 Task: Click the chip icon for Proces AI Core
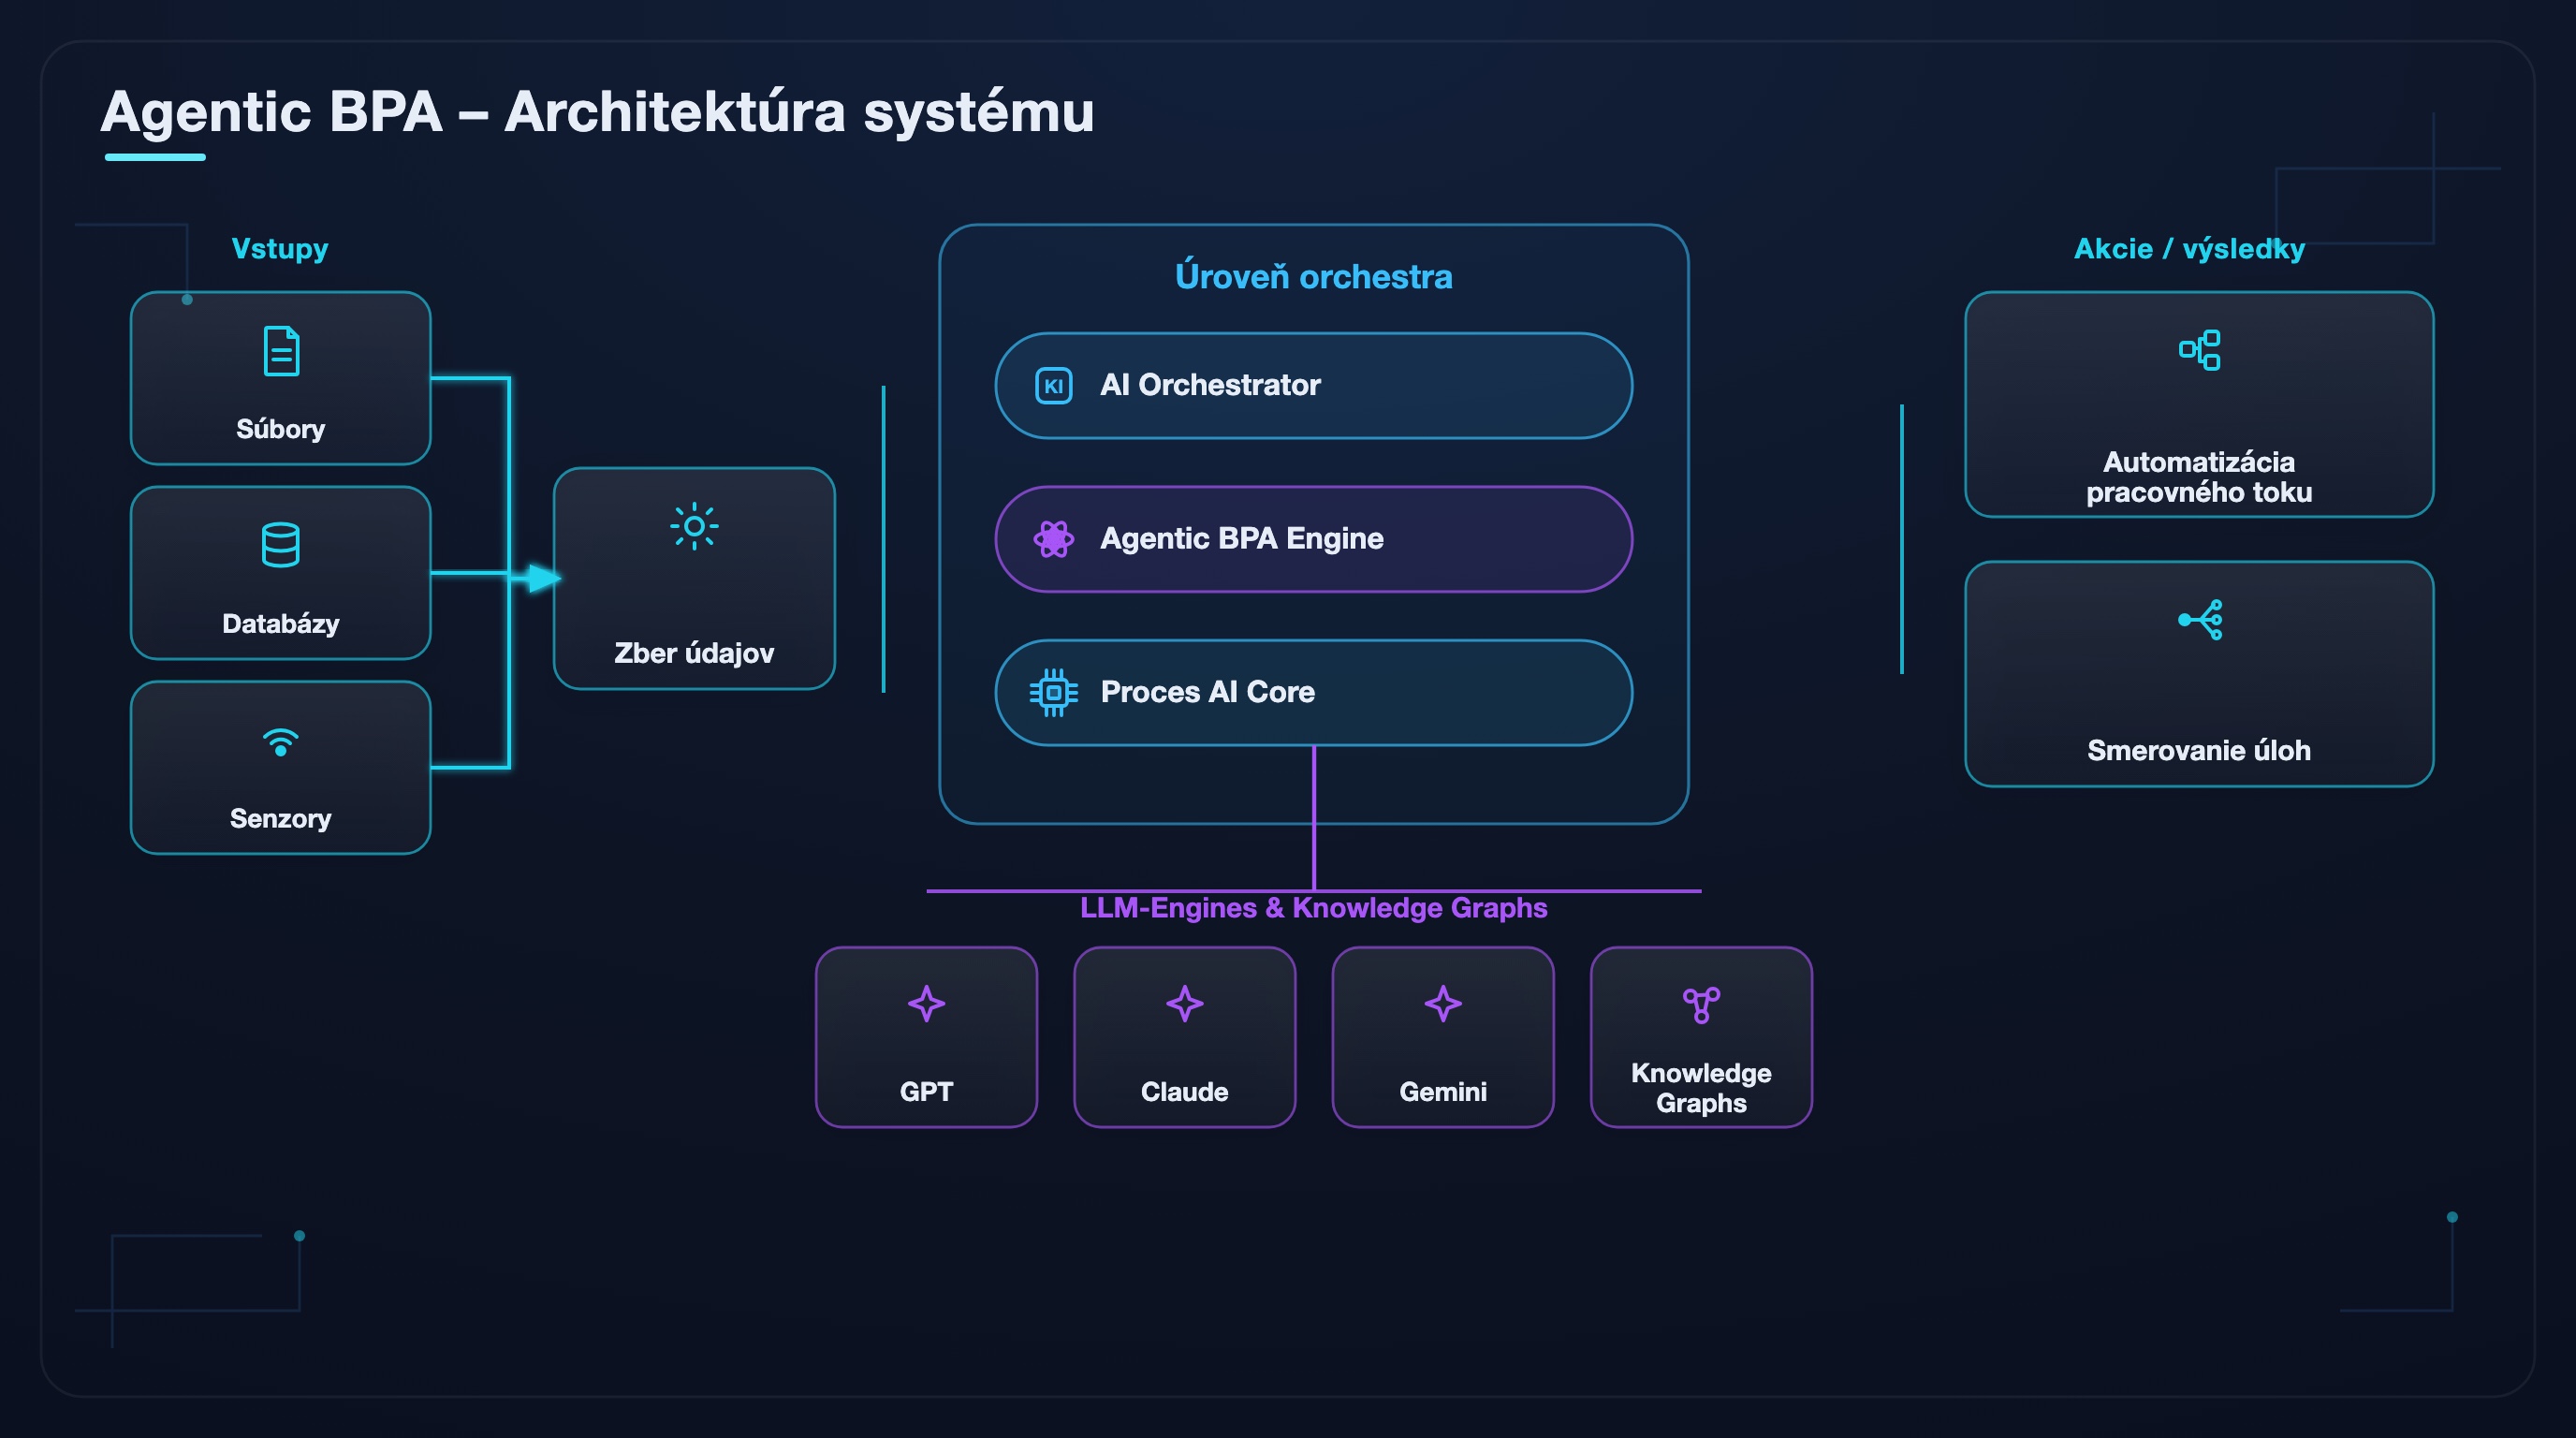pyautogui.click(x=1053, y=692)
